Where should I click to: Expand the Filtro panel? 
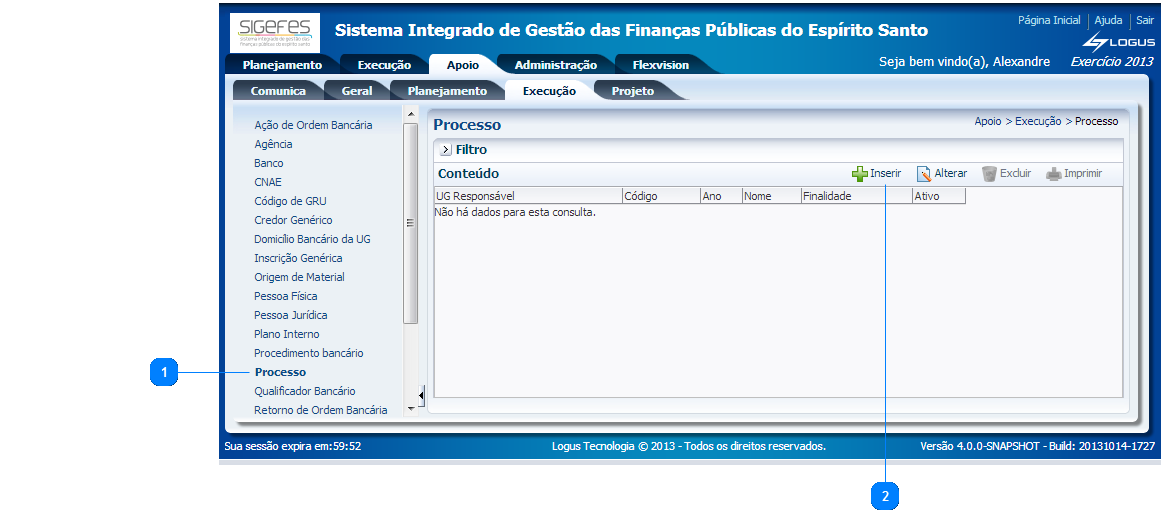[x=445, y=150]
